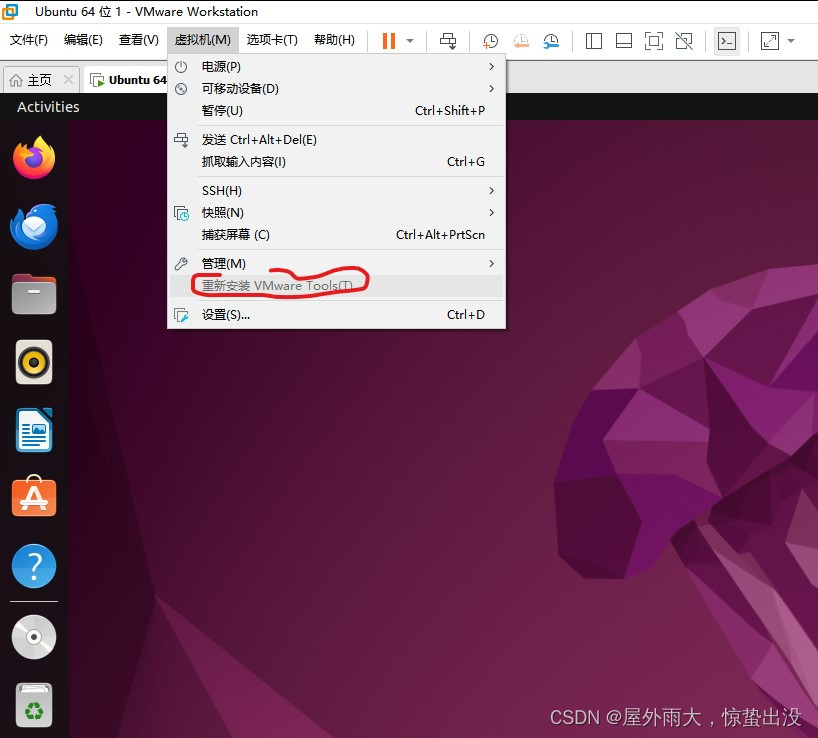The width and height of the screenshot is (818, 738).
Task: Click the Unity mode toolbar icon
Action: 684,41
